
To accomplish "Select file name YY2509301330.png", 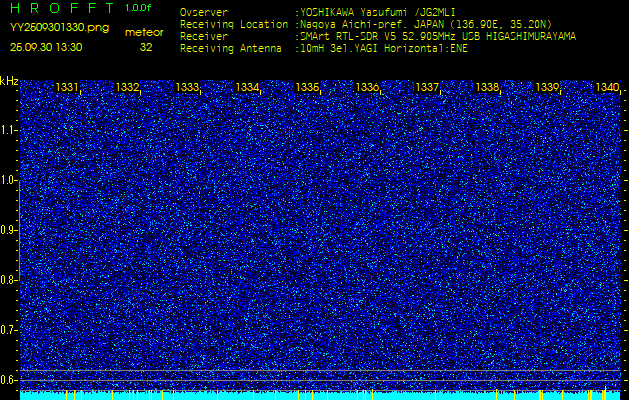I will click(x=59, y=28).
